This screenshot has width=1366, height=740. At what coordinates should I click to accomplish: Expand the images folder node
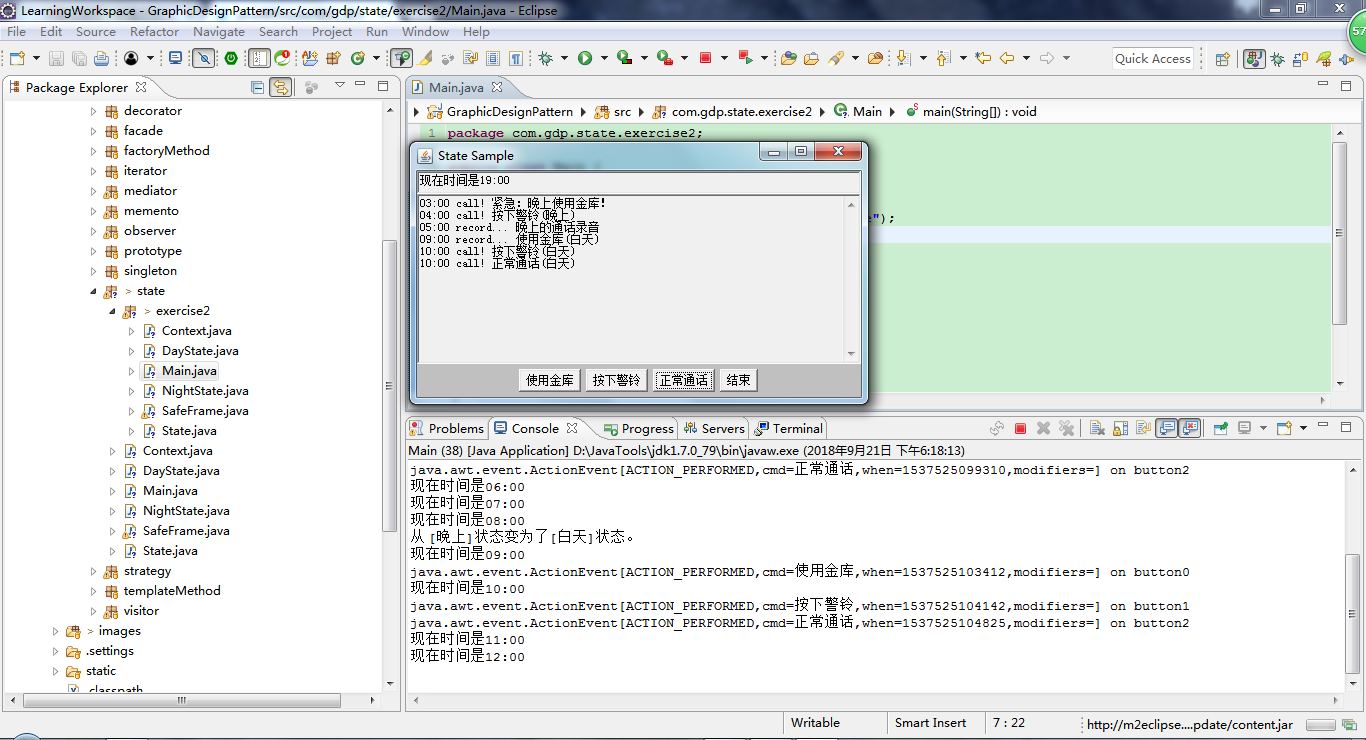(55, 631)
